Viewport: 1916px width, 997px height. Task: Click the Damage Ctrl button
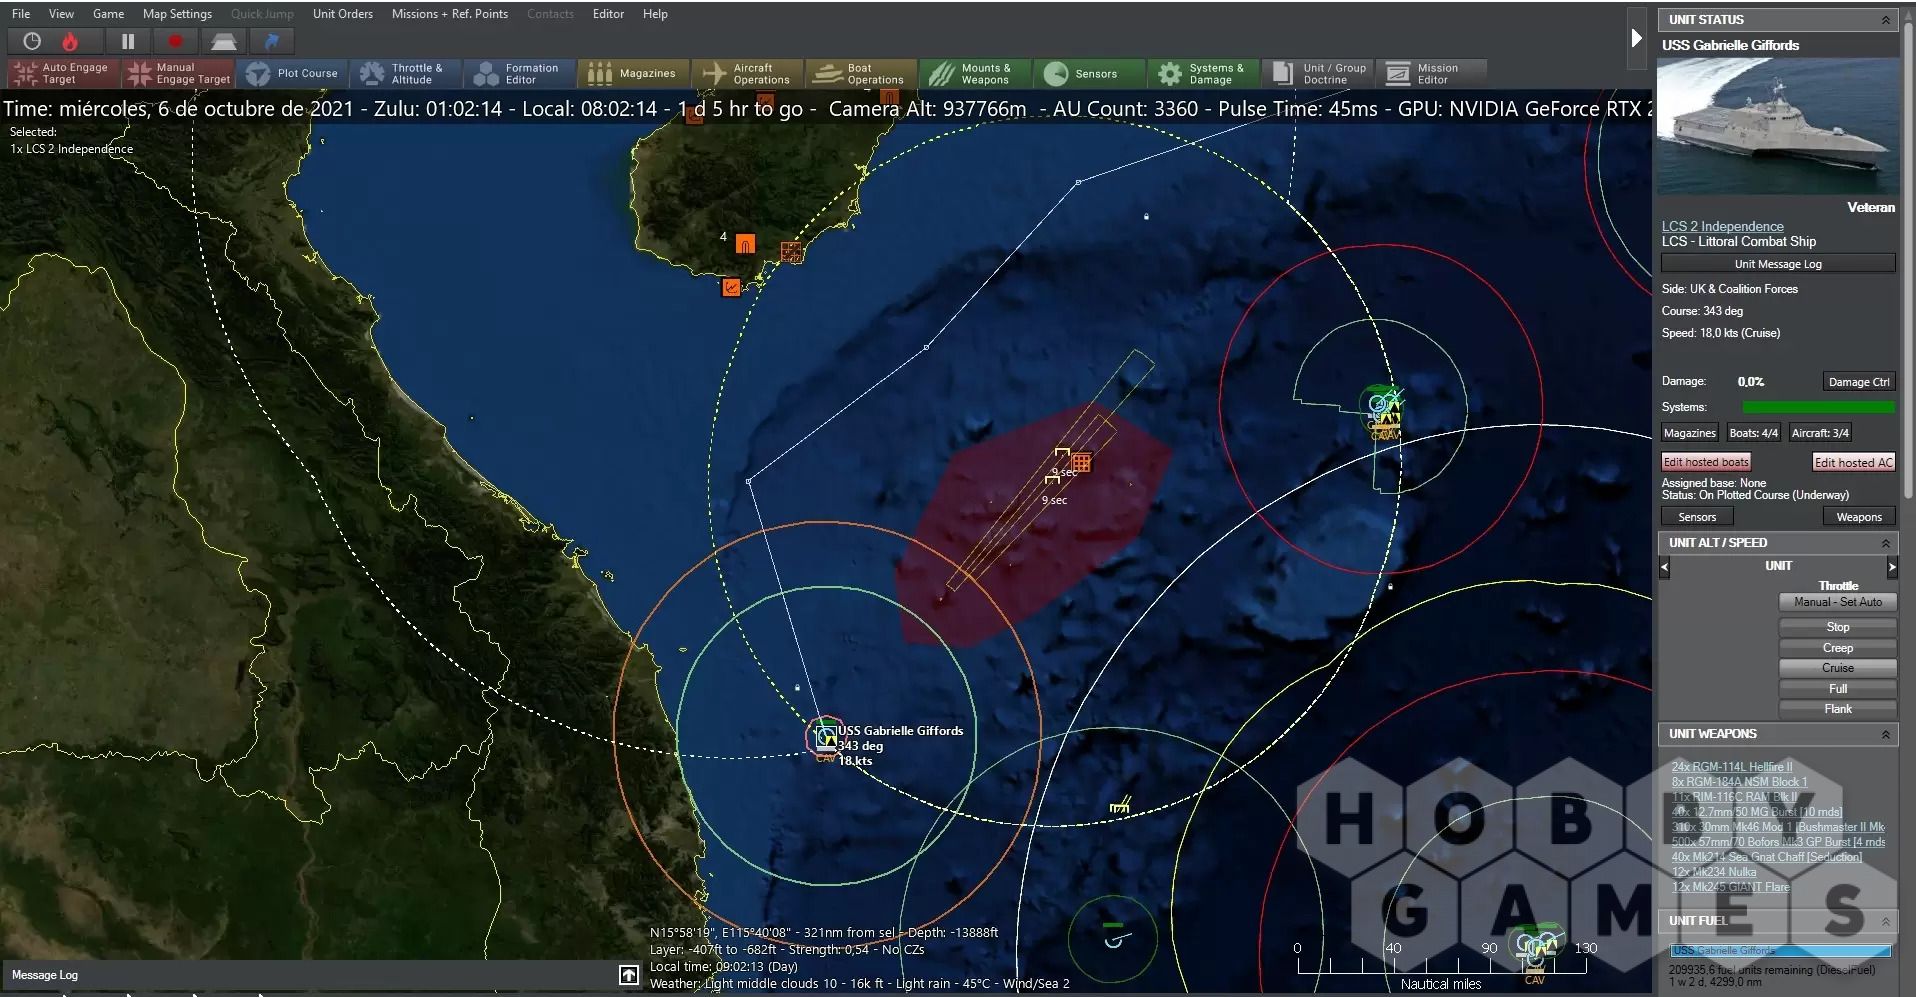click(1858, 382)
